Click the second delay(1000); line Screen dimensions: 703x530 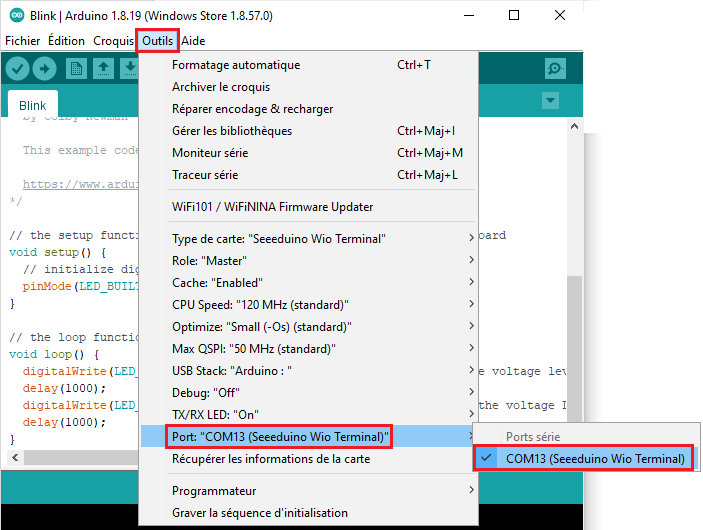(x=65, y=422)
